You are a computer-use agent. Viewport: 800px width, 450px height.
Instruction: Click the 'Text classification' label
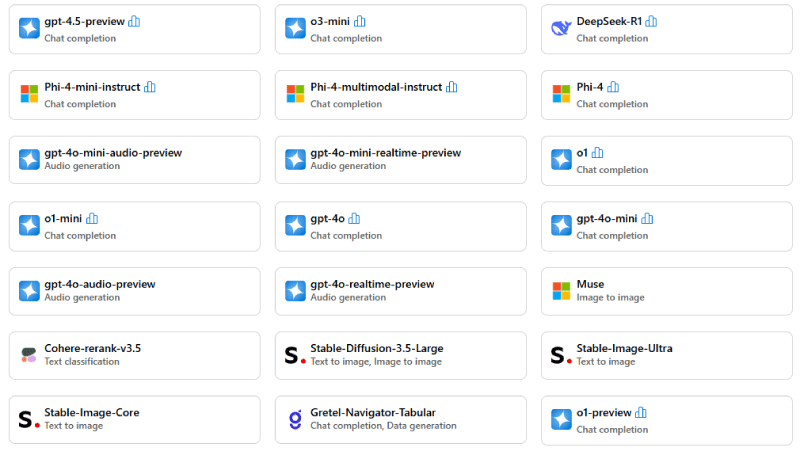coord(82,362)
